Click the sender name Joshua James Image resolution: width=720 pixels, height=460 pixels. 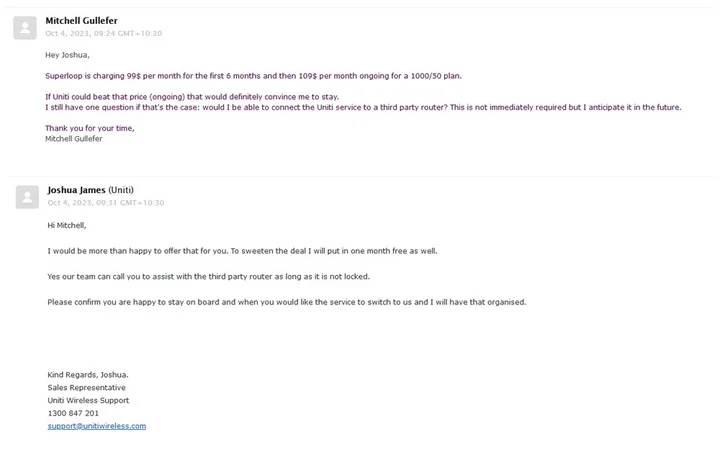(76, 190)
